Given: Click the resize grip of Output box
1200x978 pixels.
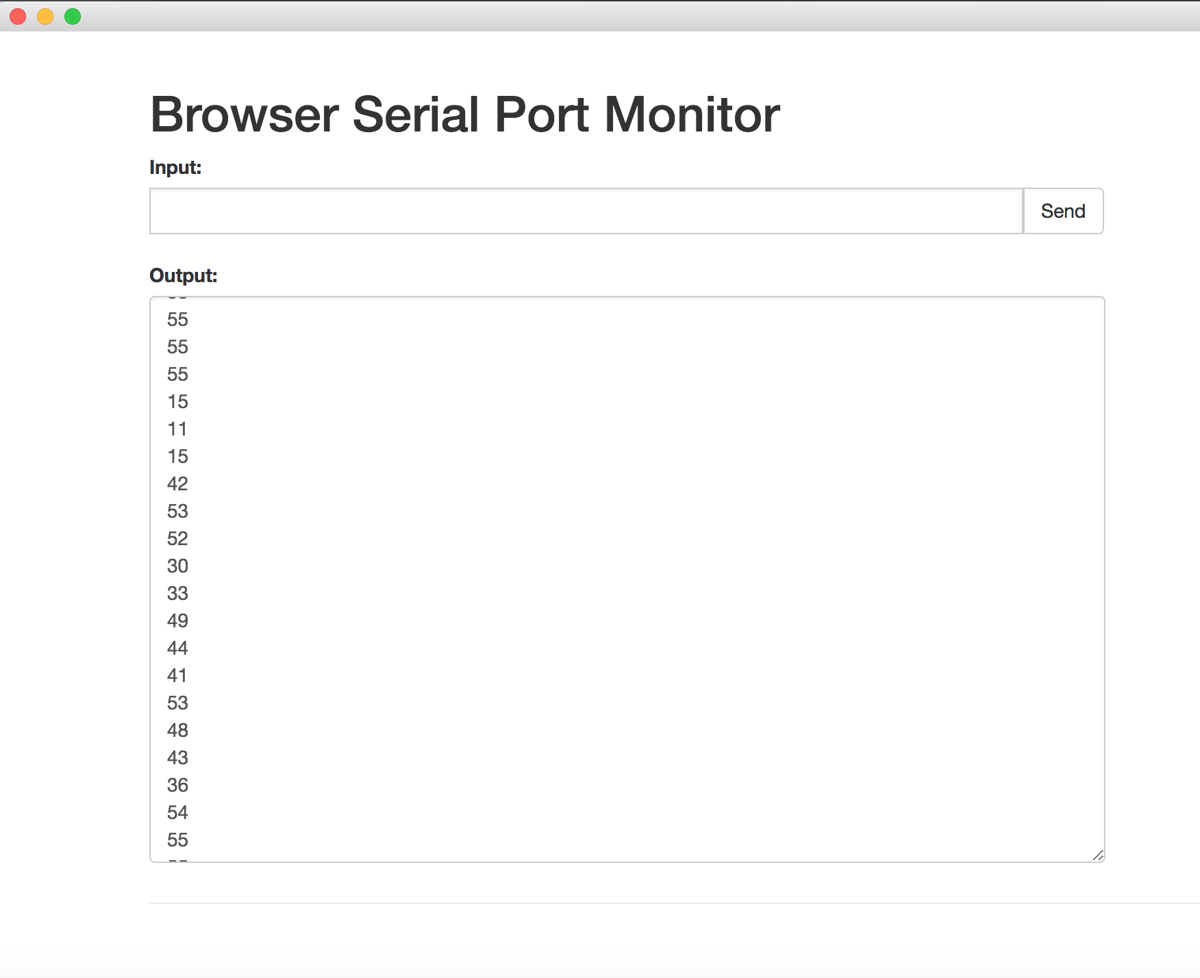Looking at the screenshot, I should coord(1097,854).
